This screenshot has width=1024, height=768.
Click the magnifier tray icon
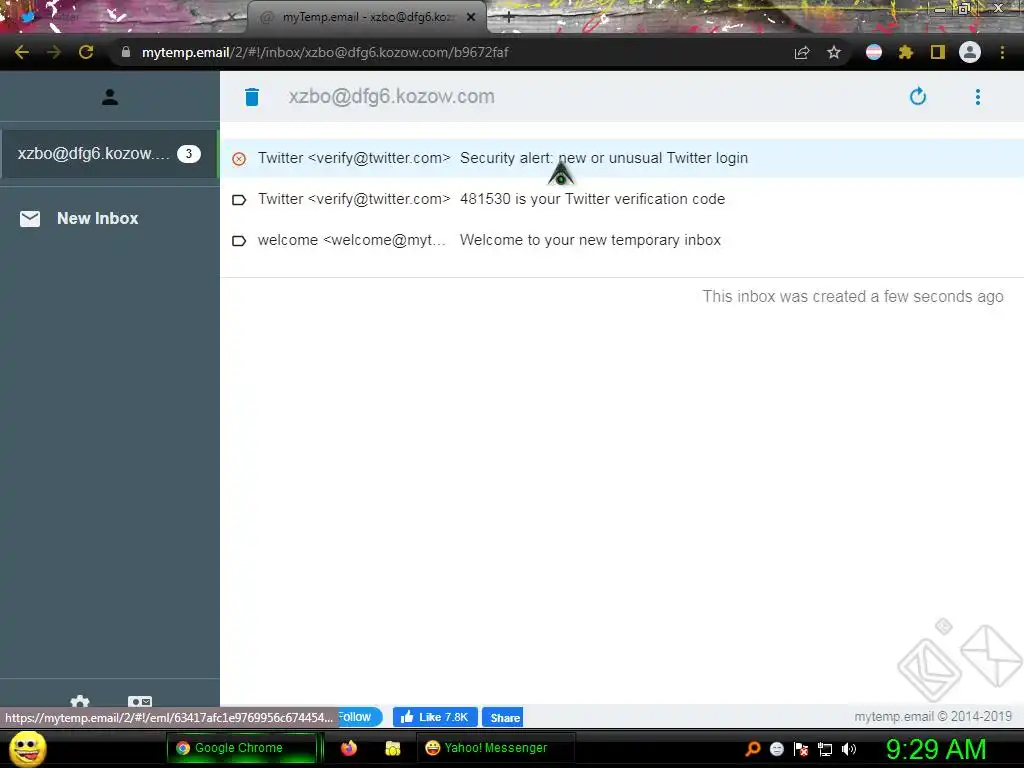[753, 749]
